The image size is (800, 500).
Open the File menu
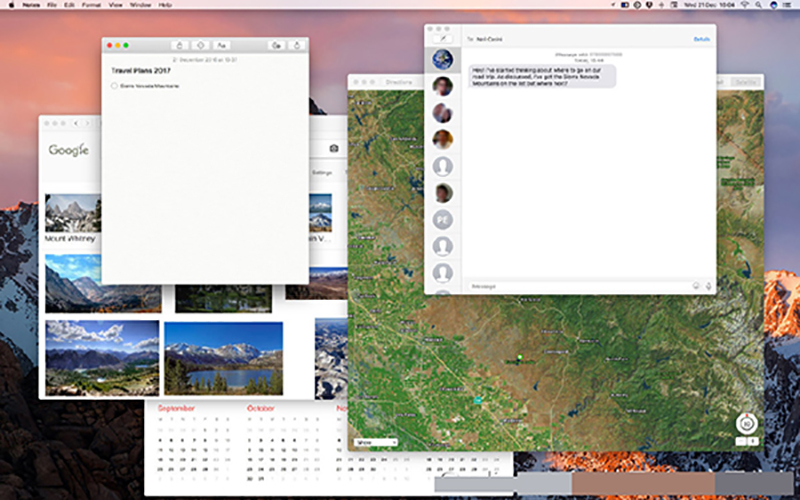(x=52, y=5)
